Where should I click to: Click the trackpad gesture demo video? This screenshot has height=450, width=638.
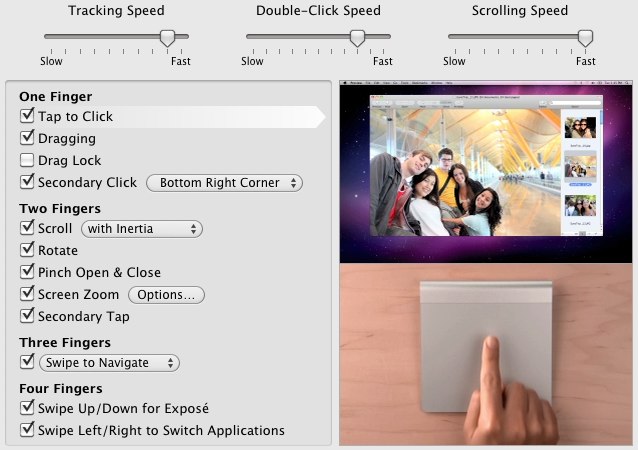coord(488,265)
